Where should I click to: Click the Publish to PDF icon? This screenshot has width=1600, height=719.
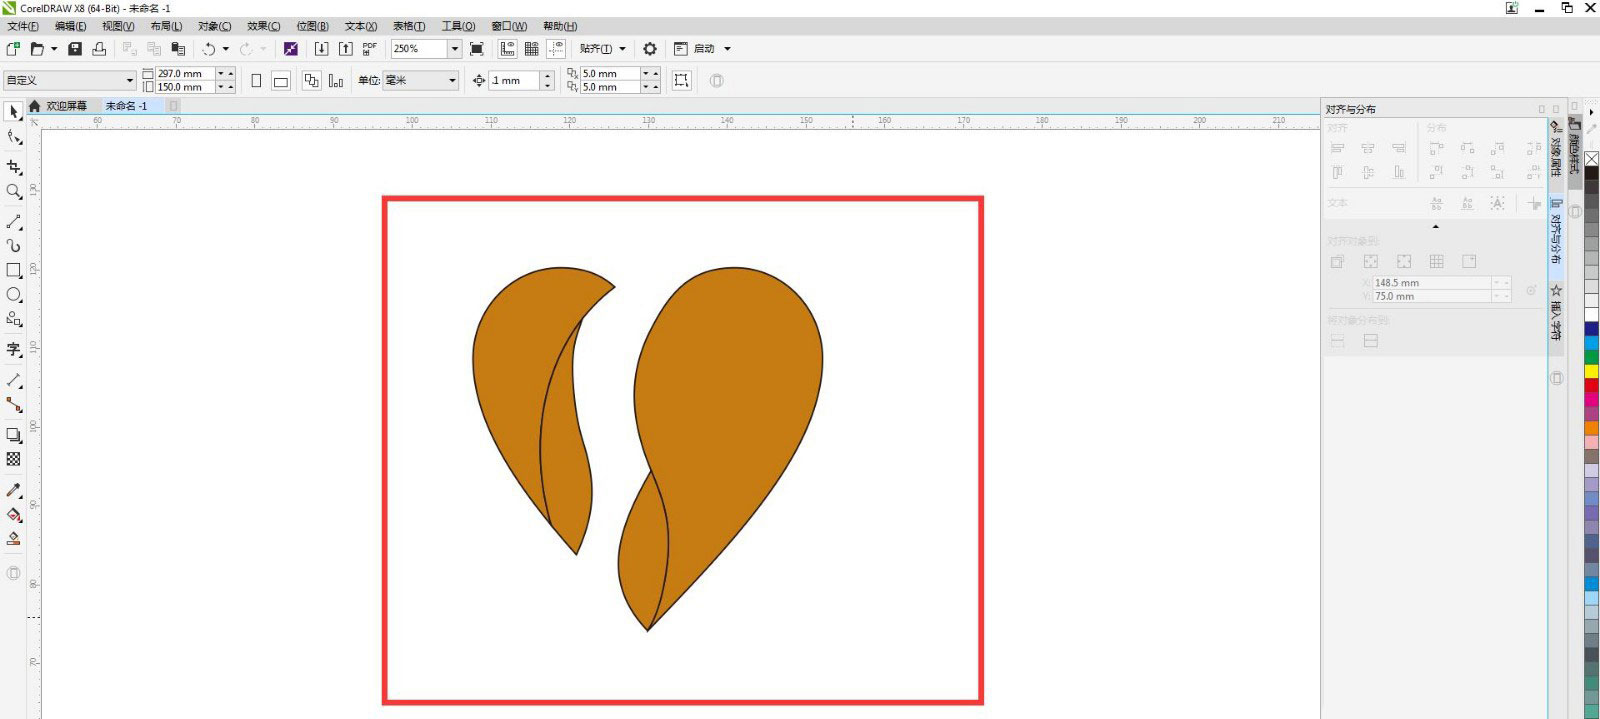[x=370, y=49]
